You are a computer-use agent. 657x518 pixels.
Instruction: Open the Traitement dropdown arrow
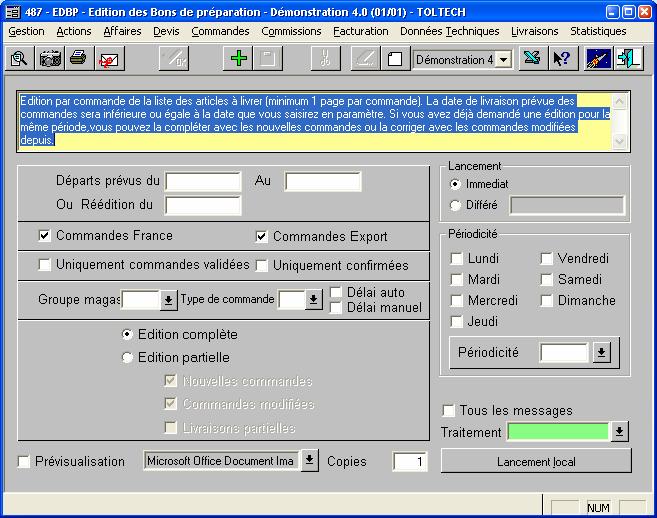tap(619, 432)
